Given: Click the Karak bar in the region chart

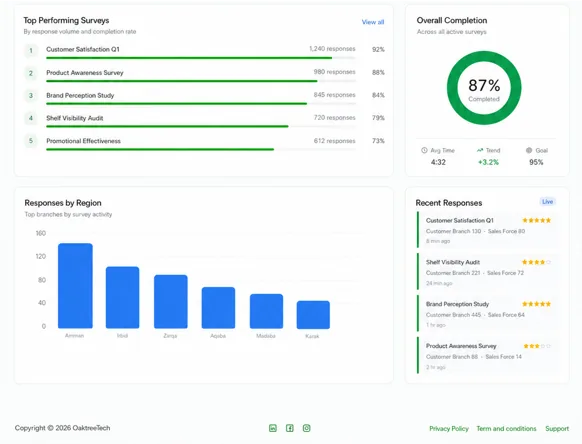Looking at the screenshot, I should pos(313,315).
